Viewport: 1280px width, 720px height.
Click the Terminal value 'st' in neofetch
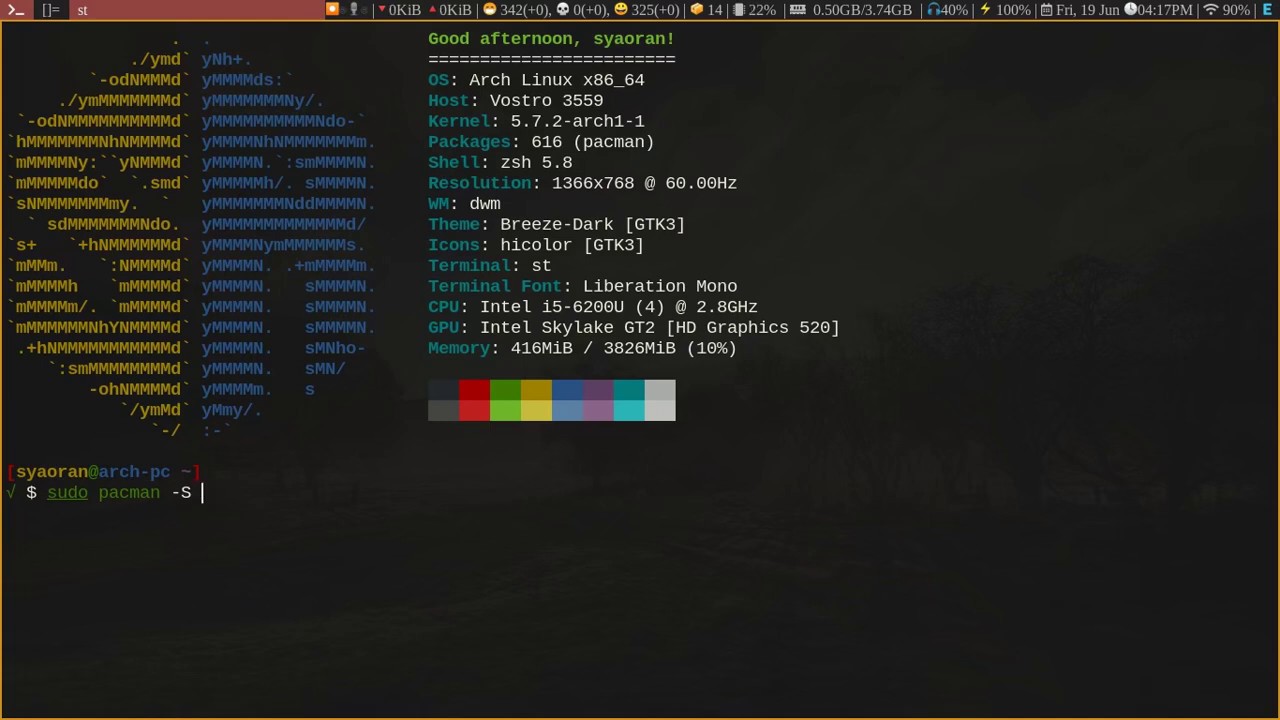click(x=541, y=266)
